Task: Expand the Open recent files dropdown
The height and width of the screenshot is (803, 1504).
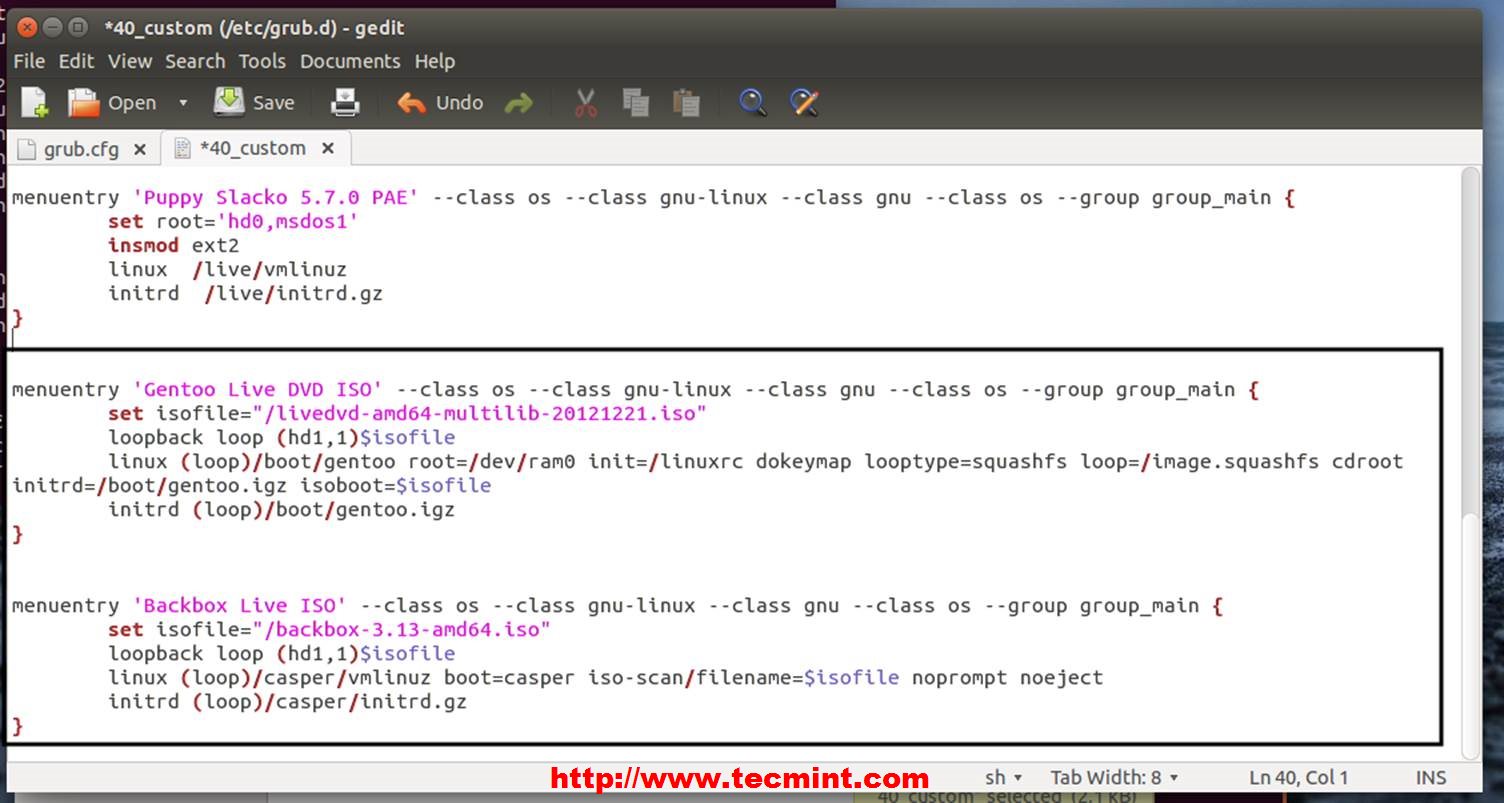Action: click(x=183, y=102)
